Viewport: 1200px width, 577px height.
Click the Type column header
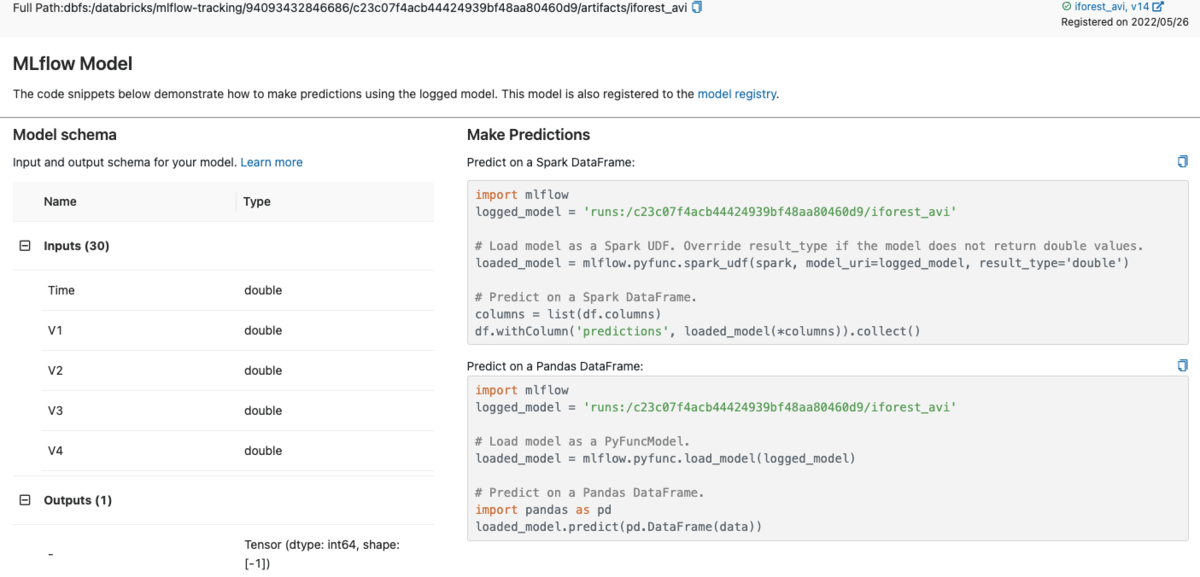coord(257,202)
